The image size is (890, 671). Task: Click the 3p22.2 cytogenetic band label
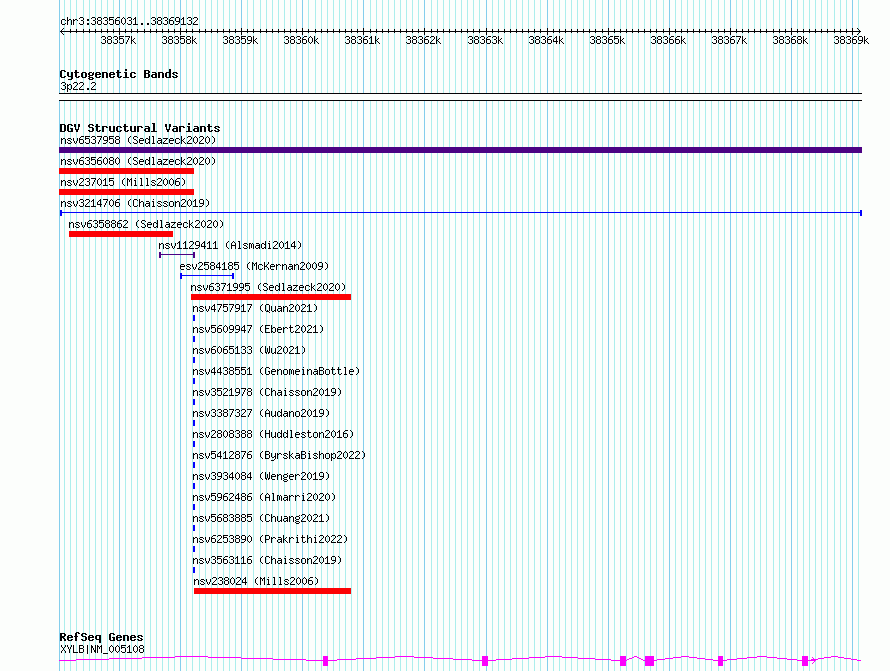[x=78, y=86]
